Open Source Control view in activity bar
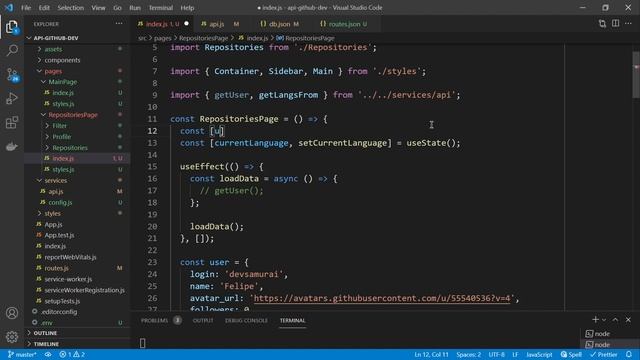 (12, 75)
